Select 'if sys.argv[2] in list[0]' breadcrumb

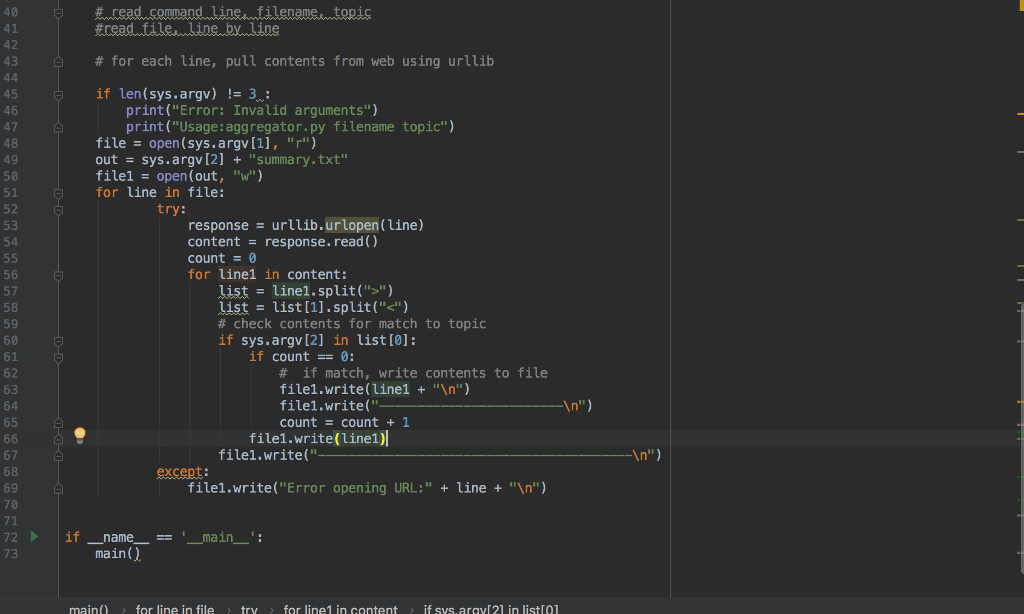coord(491,609)
